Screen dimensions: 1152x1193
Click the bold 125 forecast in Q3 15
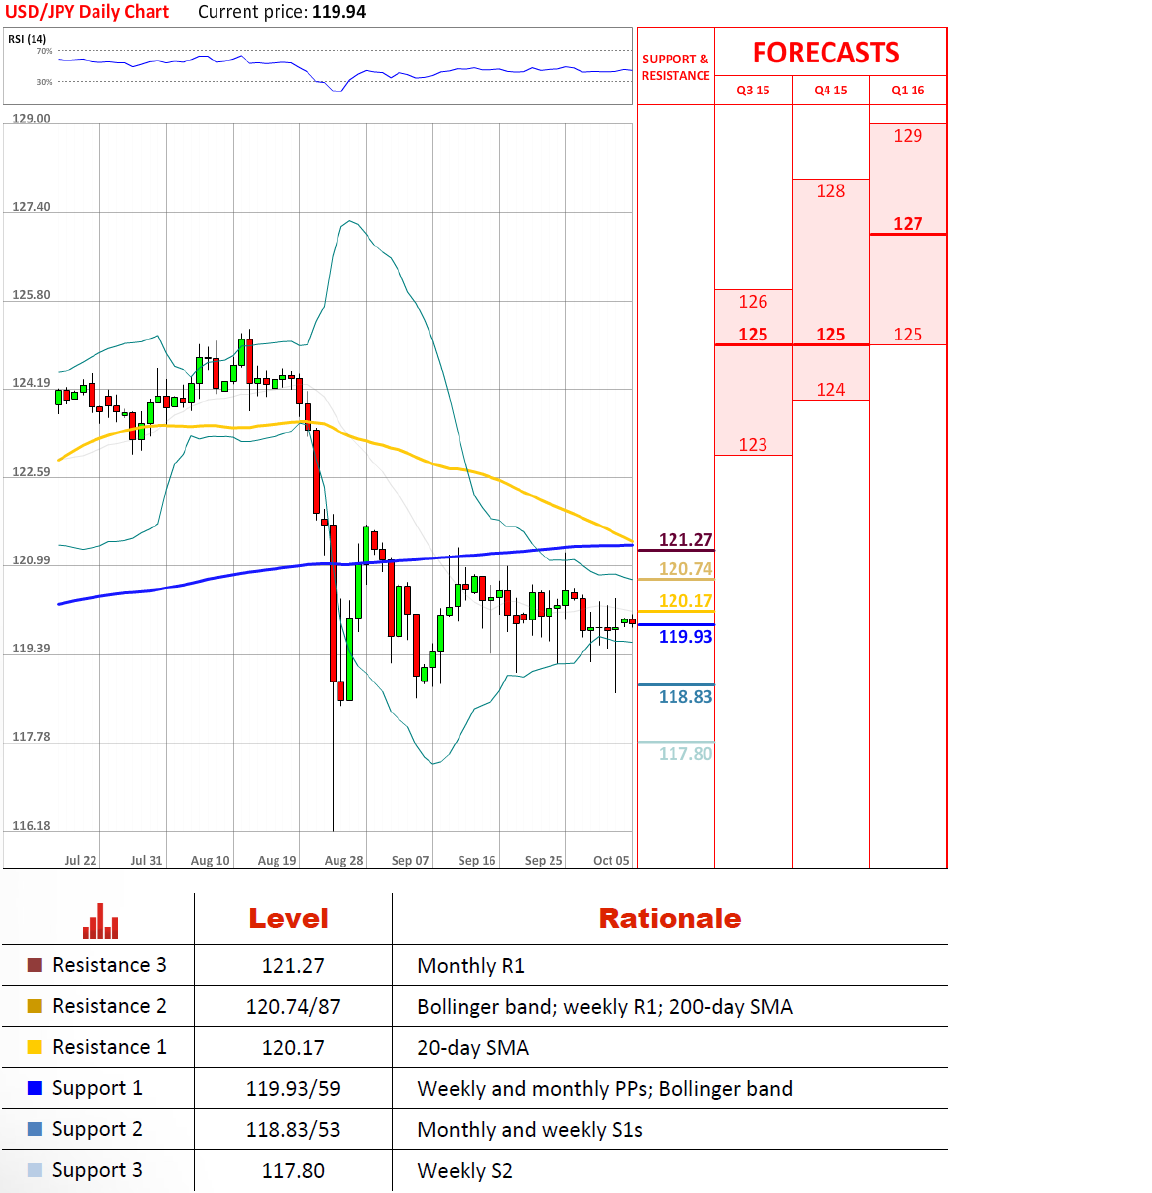point(753,335)
